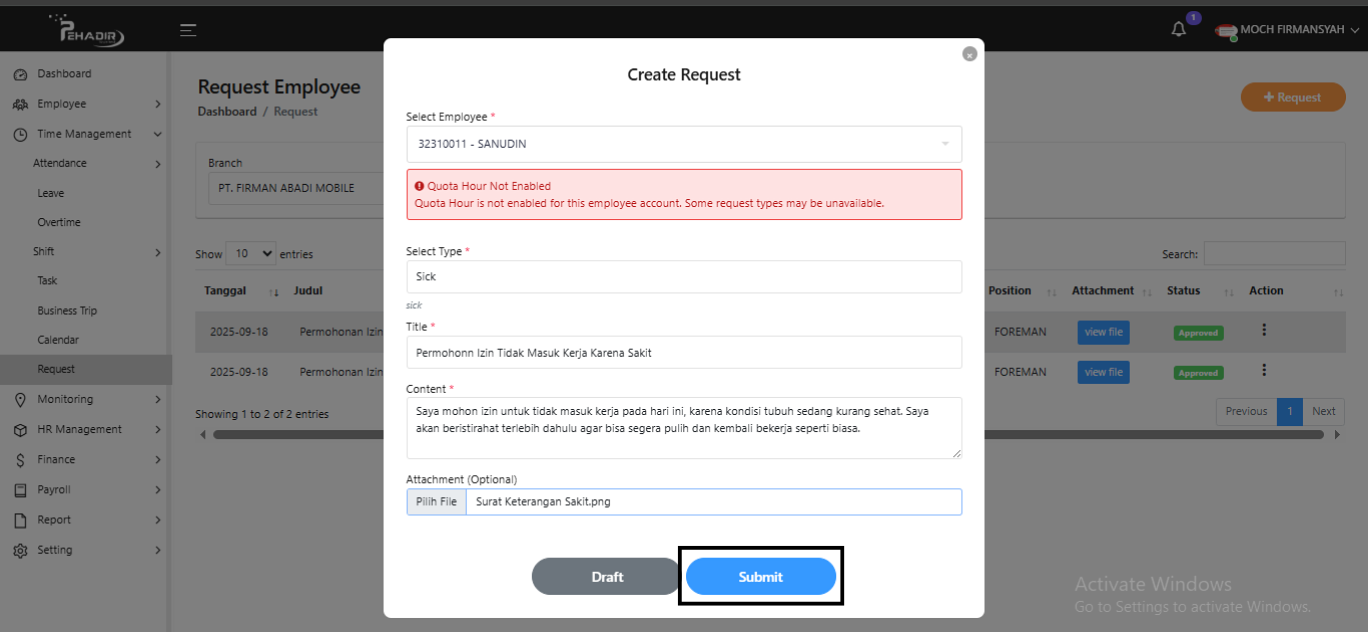
Task: Open the notification bell
Action: click(1177, 28)
